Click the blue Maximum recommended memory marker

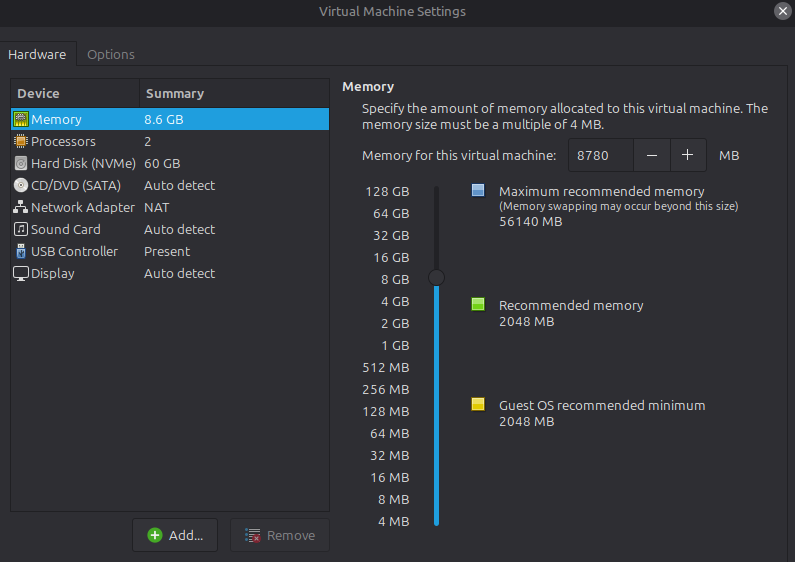click(478, 190)
